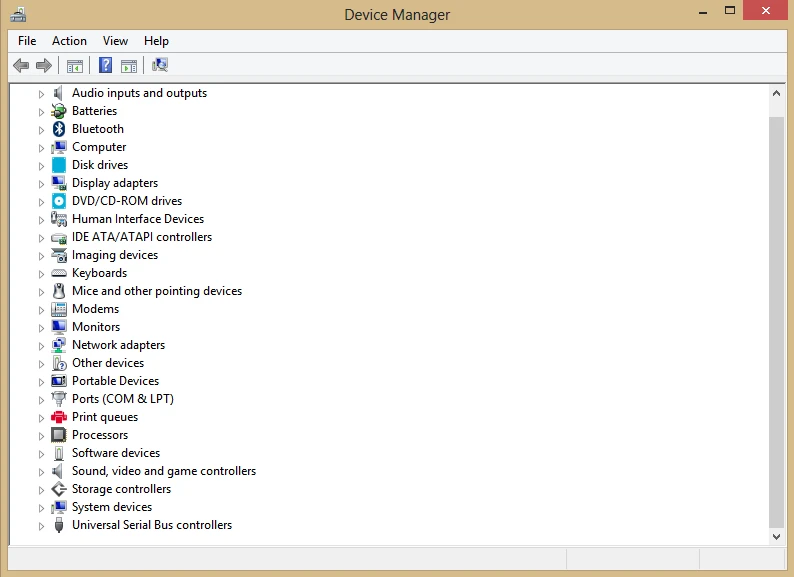Screen dimensions: 794x577
Task: Click Show/Hide Console Tree toolbar icon
Action: pyautogui.click(x=74, y=66)
